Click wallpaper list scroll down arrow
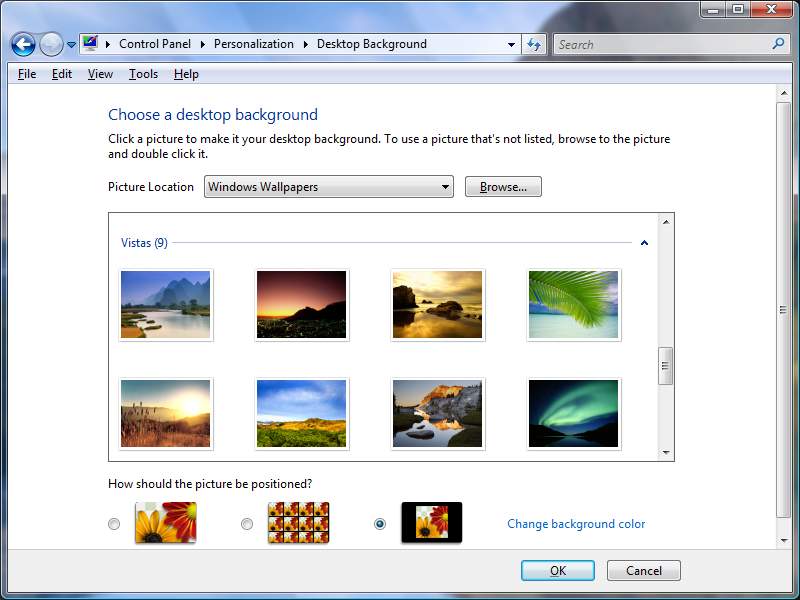This screenshot has height=600, width=800. (x=666, y=453)
